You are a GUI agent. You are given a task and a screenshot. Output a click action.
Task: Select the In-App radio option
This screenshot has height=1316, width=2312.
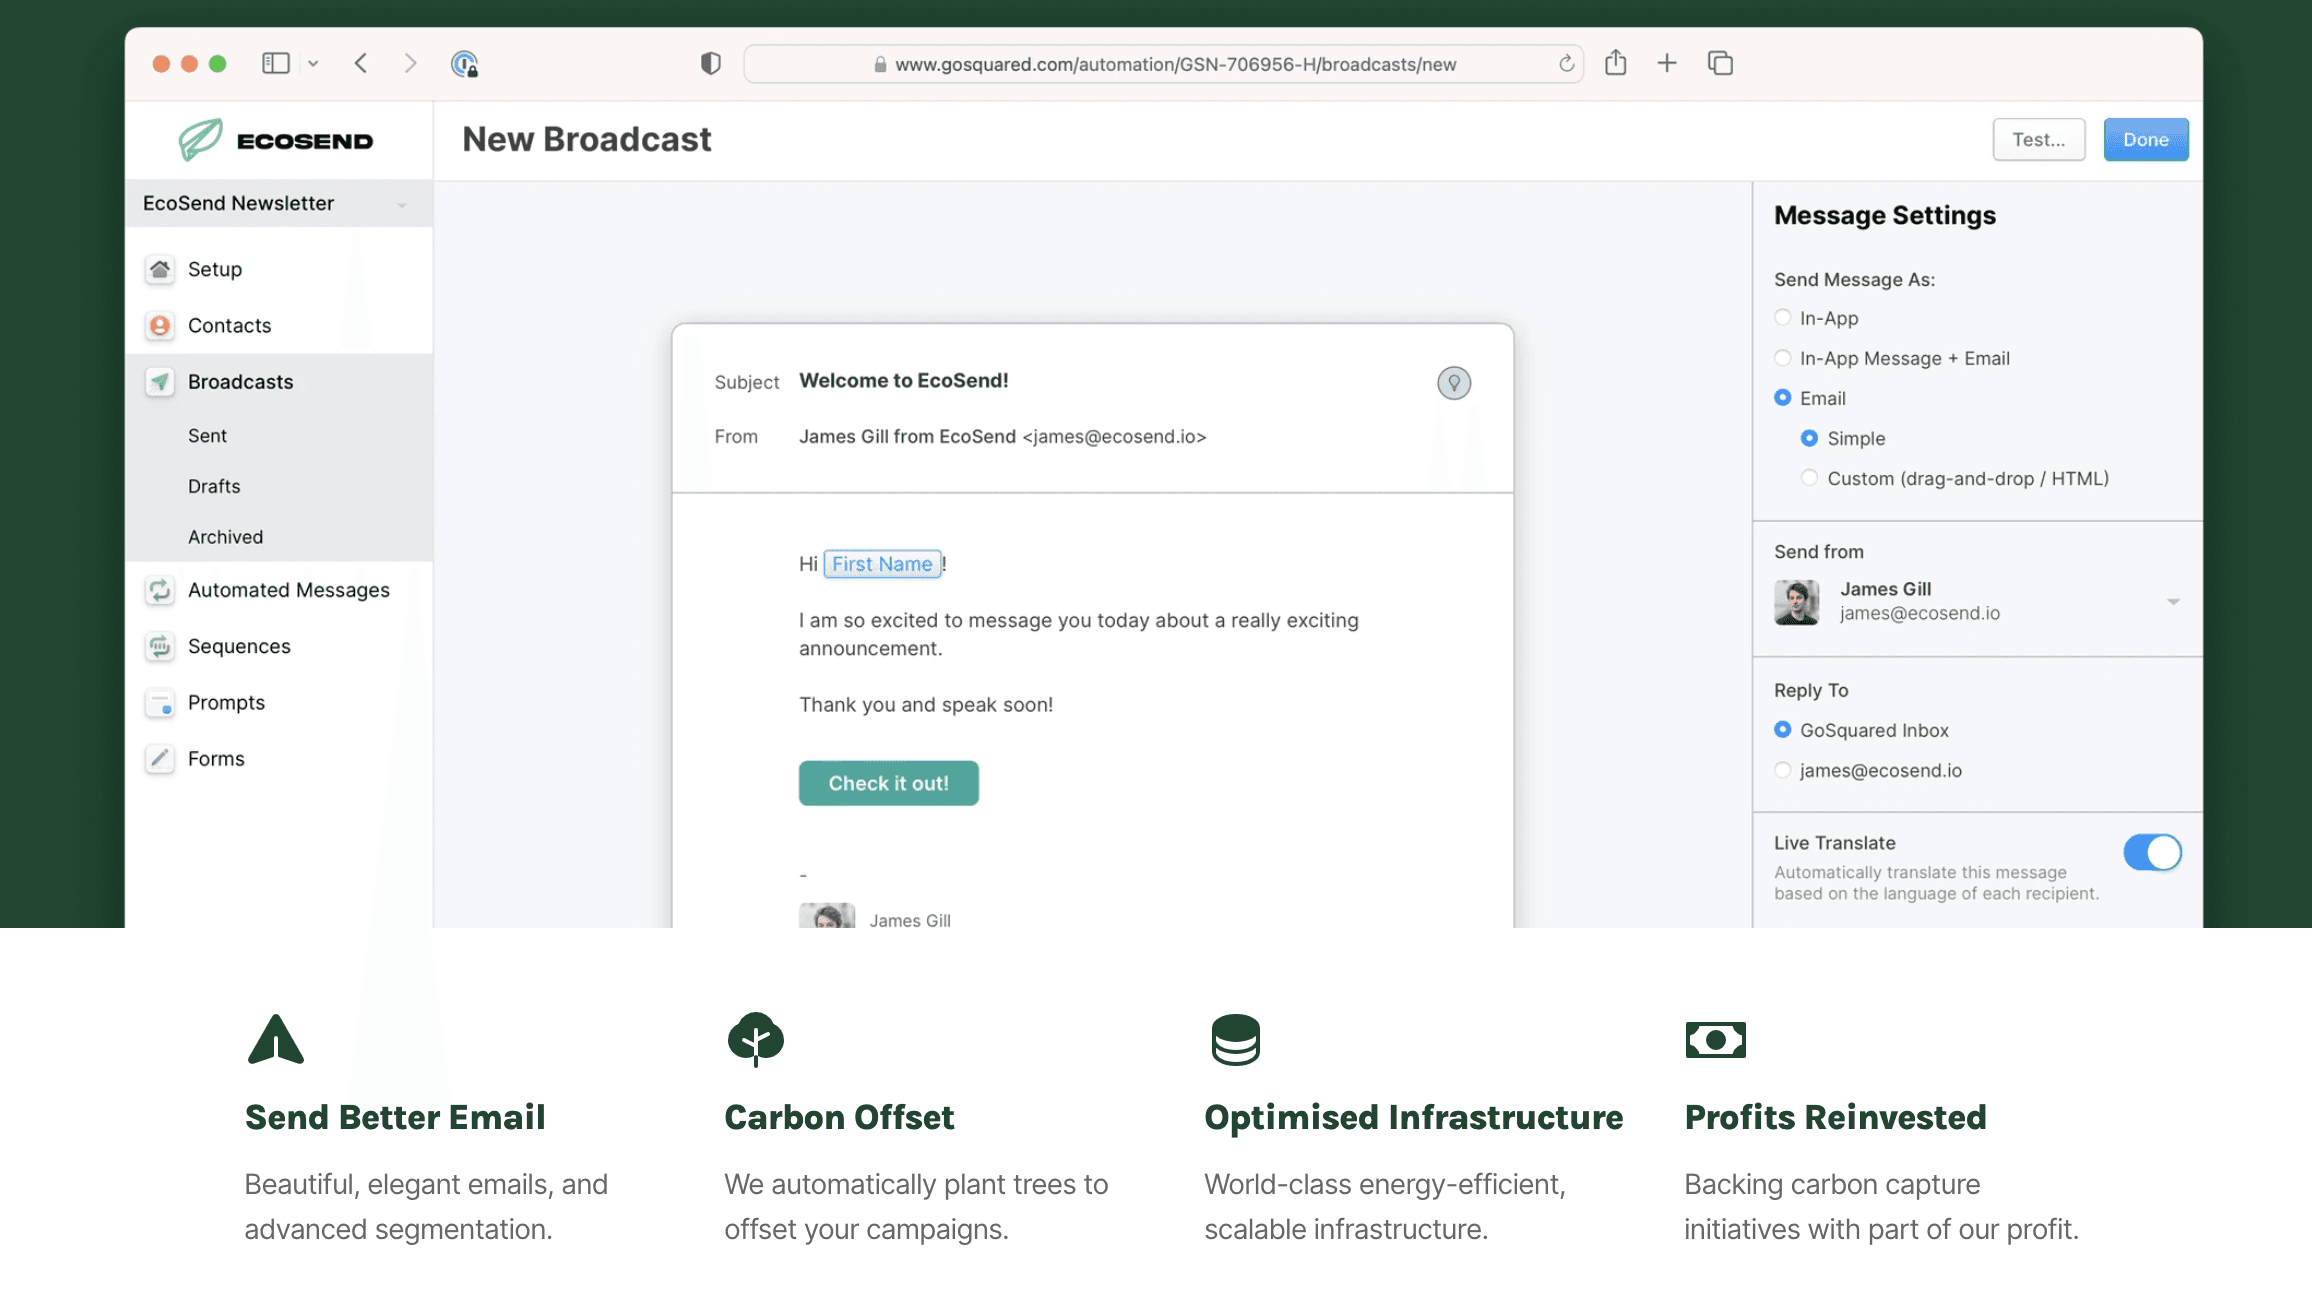click(x=1782, y=318)
